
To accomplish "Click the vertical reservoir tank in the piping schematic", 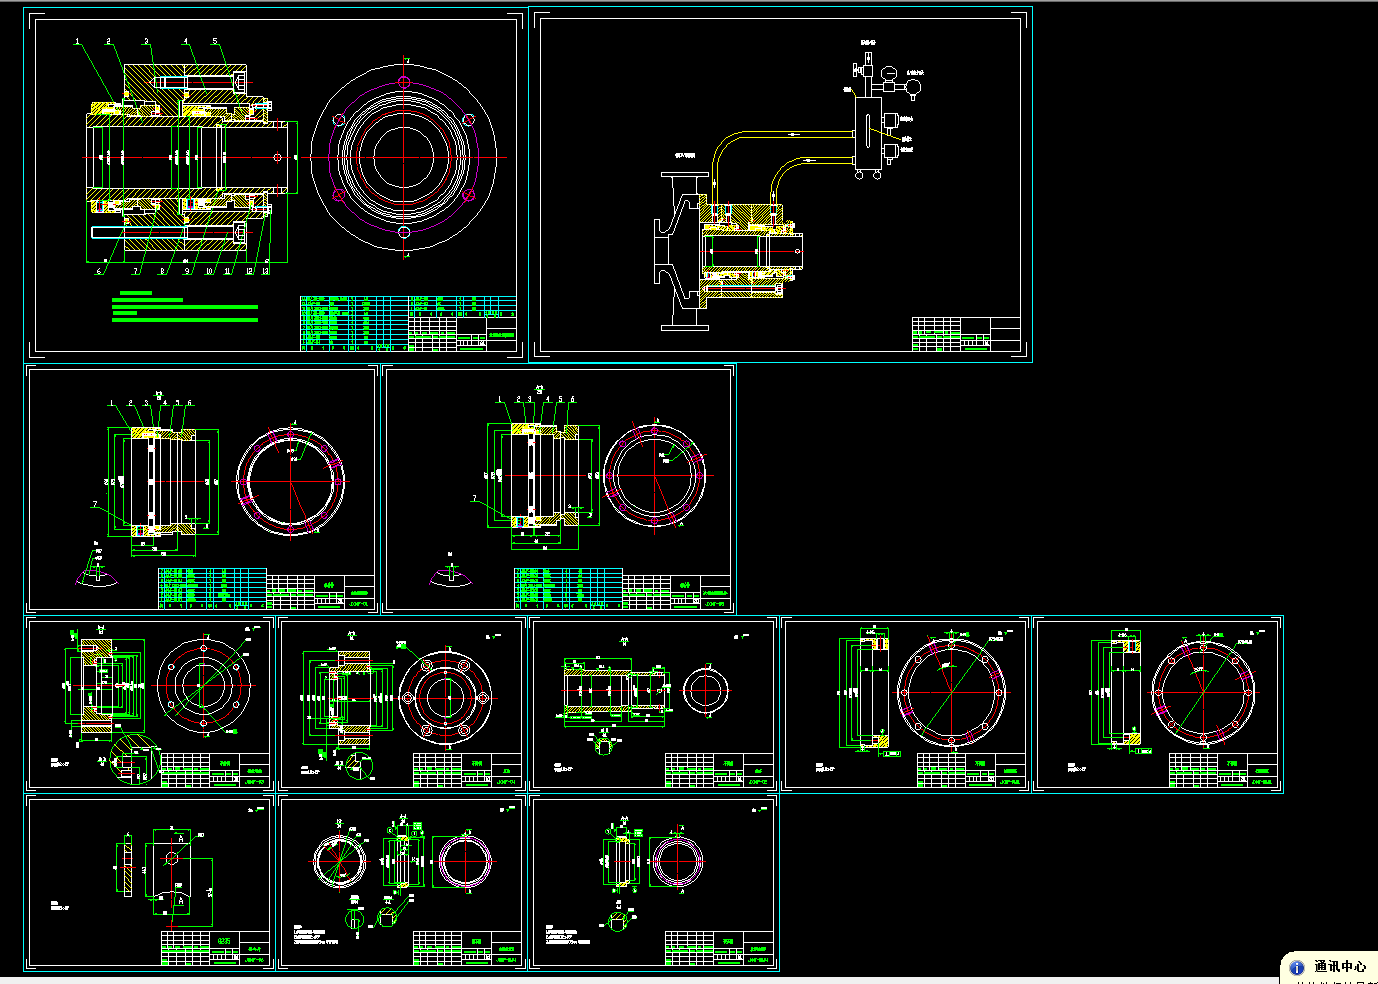I will coord(866,132).
